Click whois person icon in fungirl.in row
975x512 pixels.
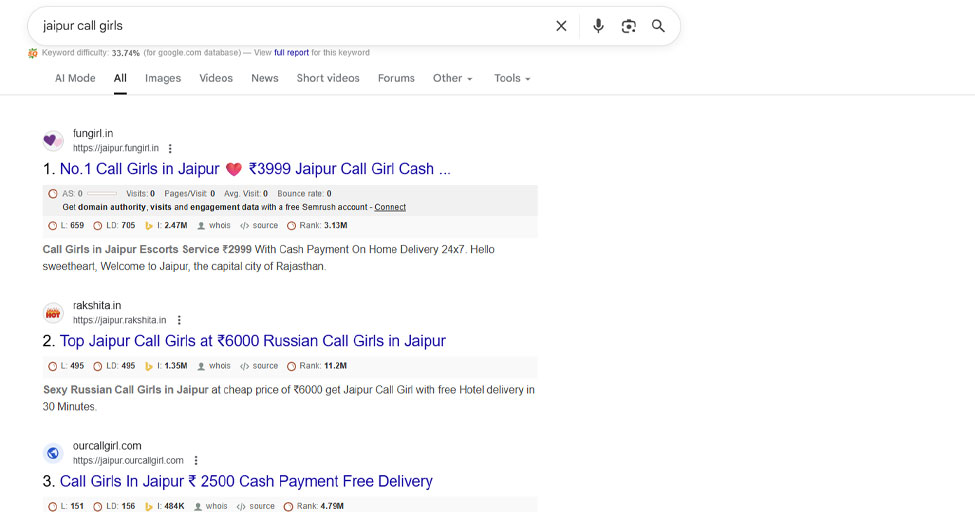click(201, 226)
